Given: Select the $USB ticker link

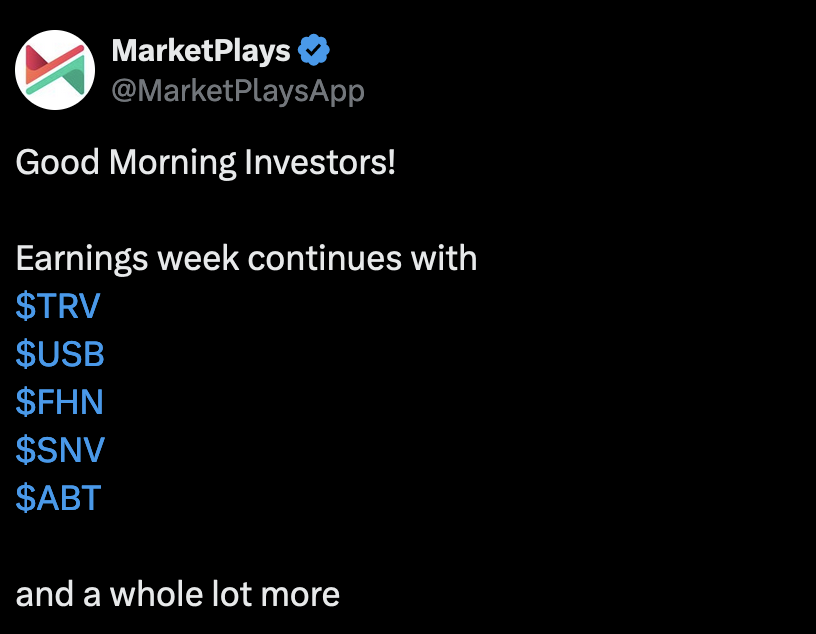Looking at the screenshot, I should (60, 355).
